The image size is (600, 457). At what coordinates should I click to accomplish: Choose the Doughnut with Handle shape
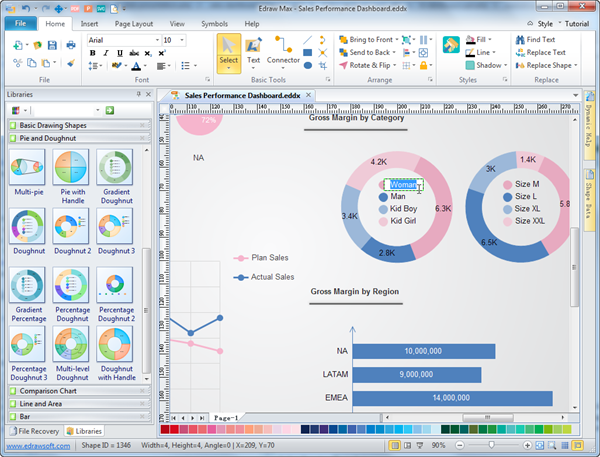click(x=116, y=347)
